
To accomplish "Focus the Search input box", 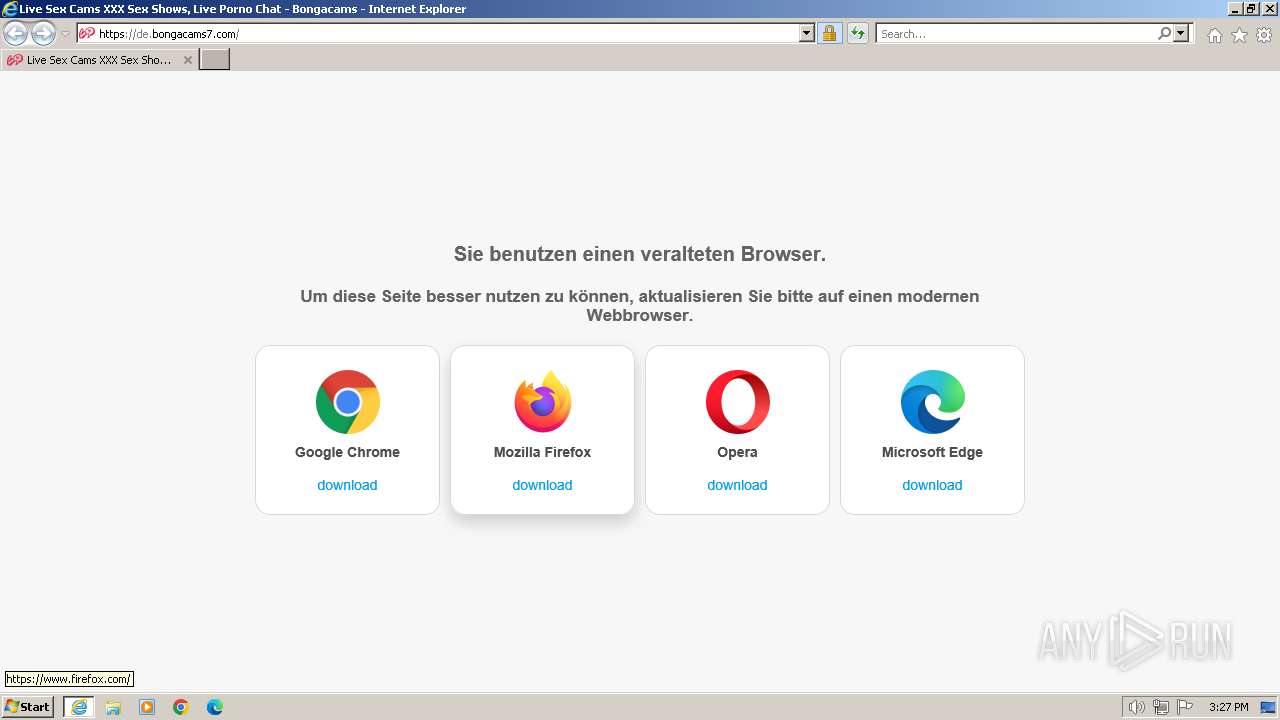I will pyautogui.click(x=1016, y=33).
